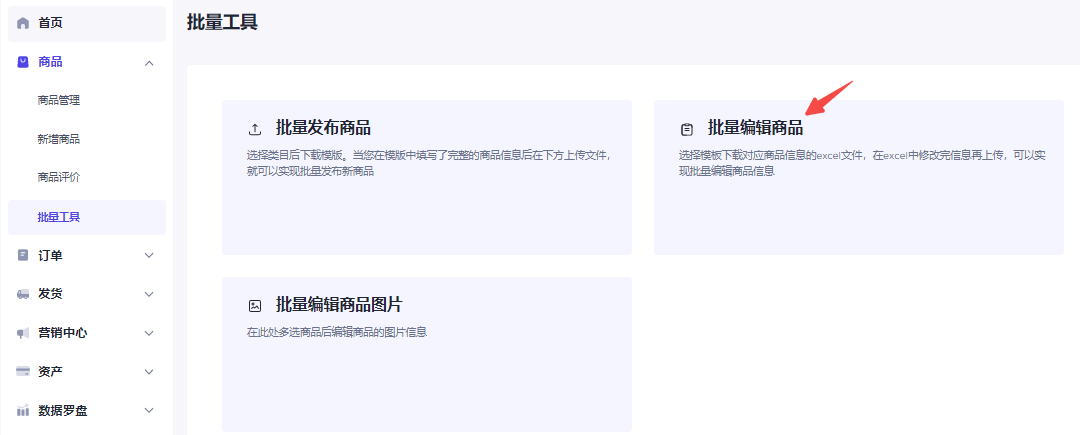Select 商品评价 in sidebar
The image size is (1080, 435).
click(x=59, y=178)
